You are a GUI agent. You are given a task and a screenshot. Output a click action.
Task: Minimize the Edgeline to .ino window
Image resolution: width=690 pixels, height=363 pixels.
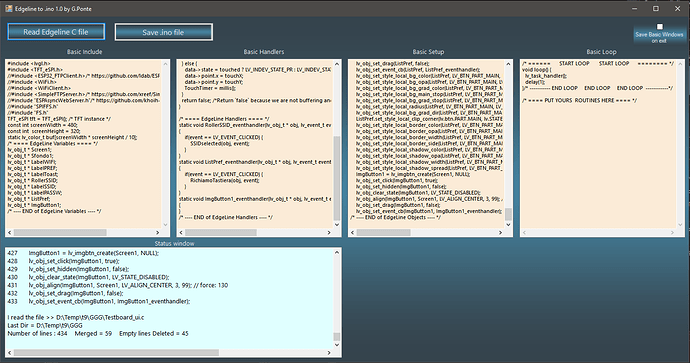(x=635, y=8)
